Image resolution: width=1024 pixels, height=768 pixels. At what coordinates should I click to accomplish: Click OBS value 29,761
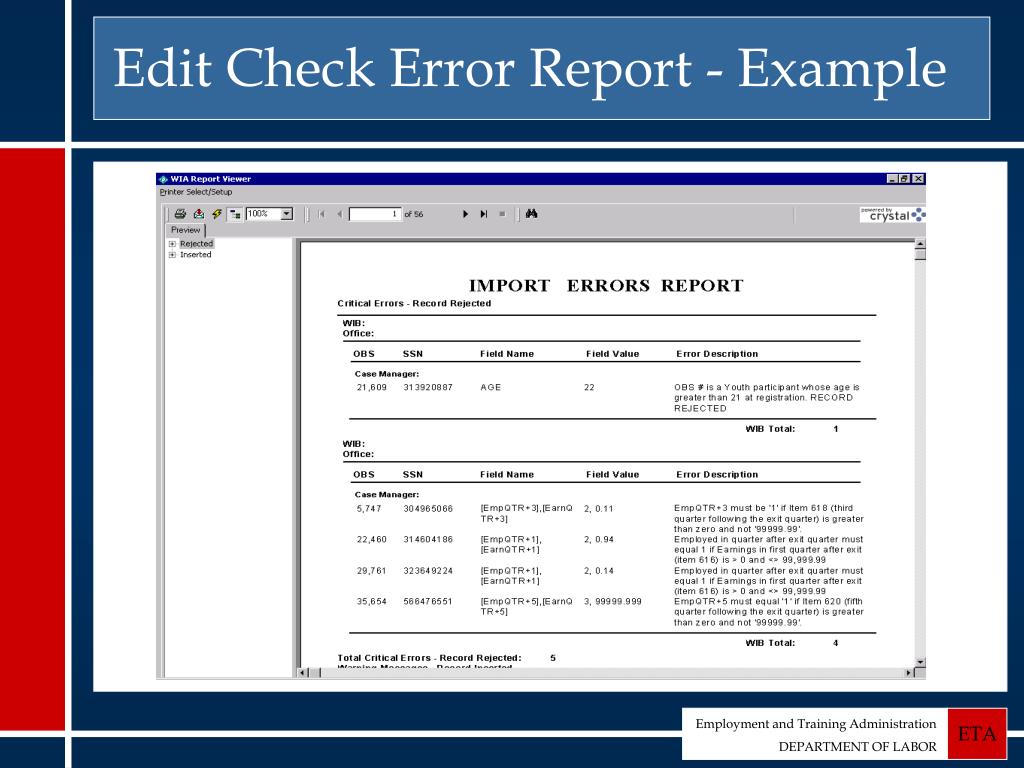coord(372,571)
